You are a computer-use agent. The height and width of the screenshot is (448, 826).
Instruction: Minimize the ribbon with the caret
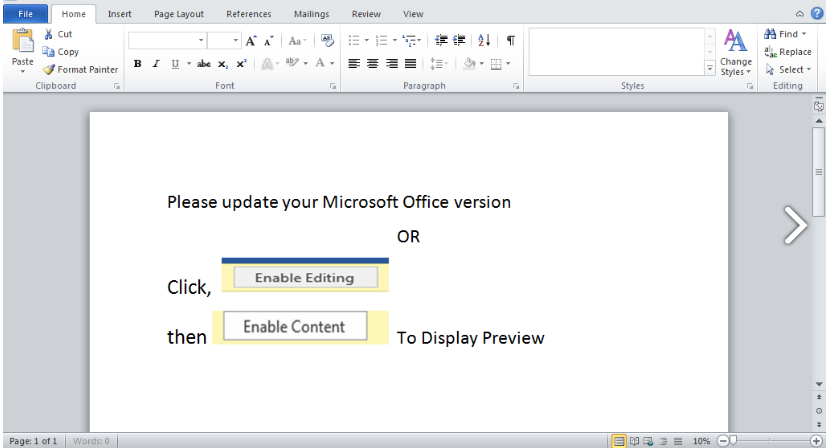tap(800, 14)
